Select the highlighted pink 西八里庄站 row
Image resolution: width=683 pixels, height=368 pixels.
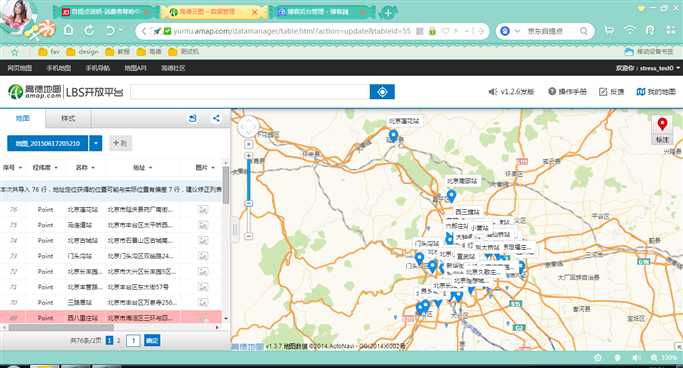111,317
